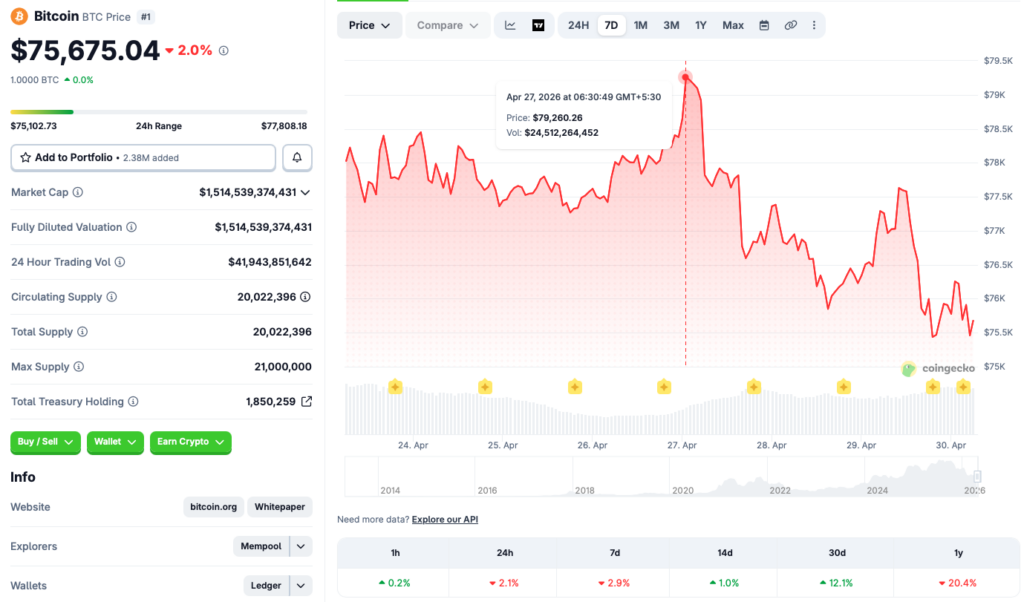This screenshot has width=1024, height=602.
Task: Click the historical range navigator handle near 2026
Action: pos(977,477)
